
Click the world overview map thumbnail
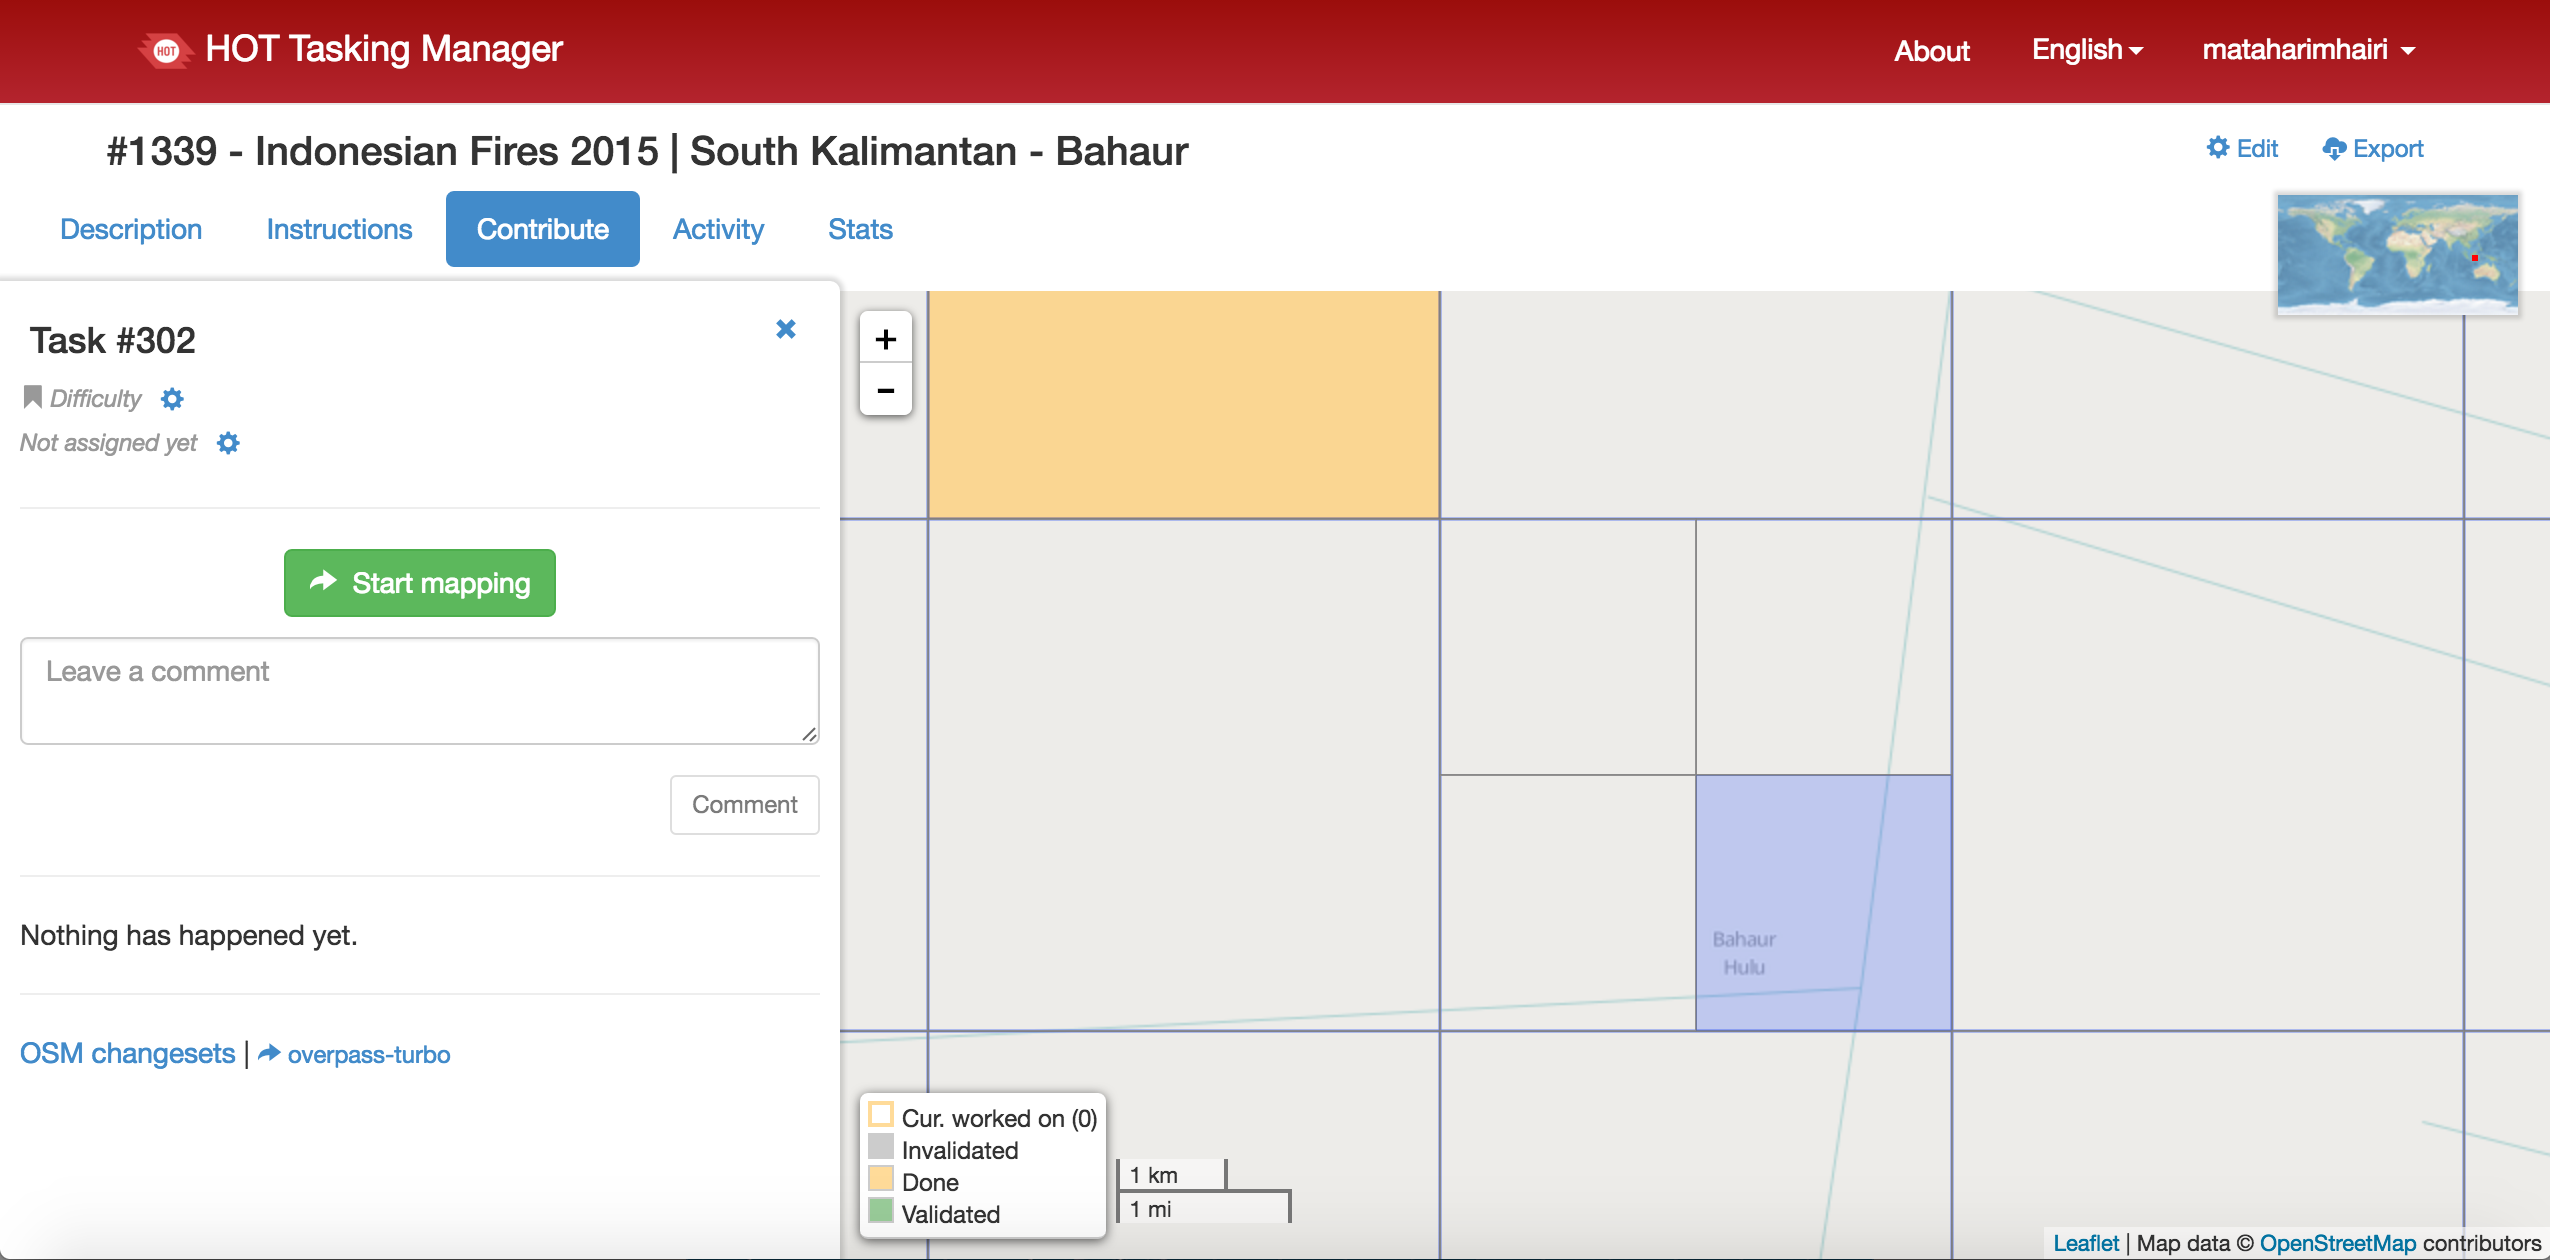click(2397, 254)
